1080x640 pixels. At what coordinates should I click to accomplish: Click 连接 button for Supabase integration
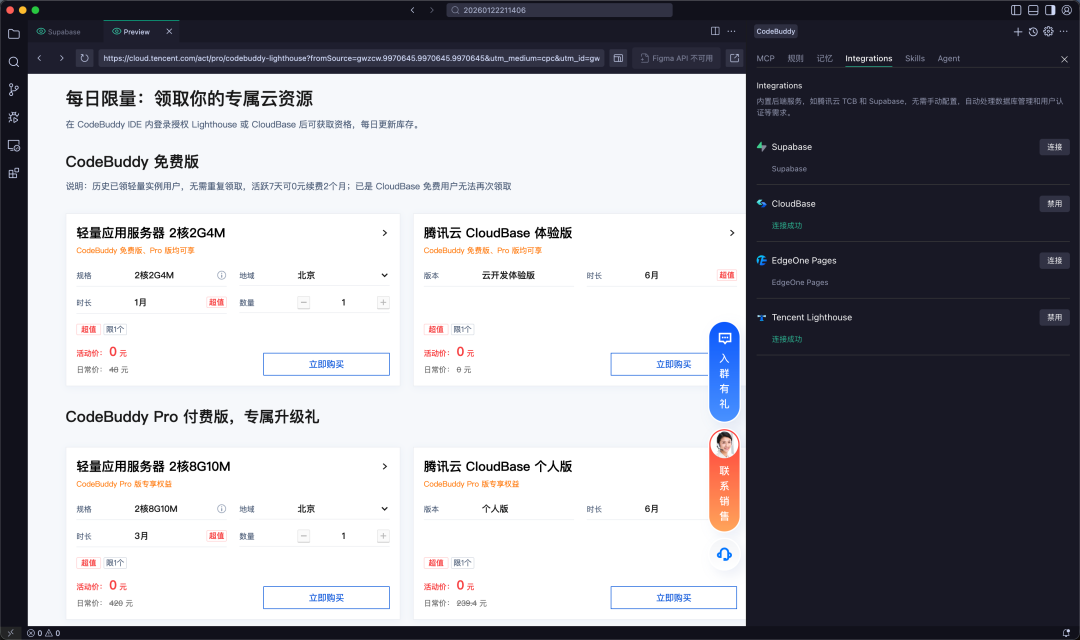coord(1054,146)
